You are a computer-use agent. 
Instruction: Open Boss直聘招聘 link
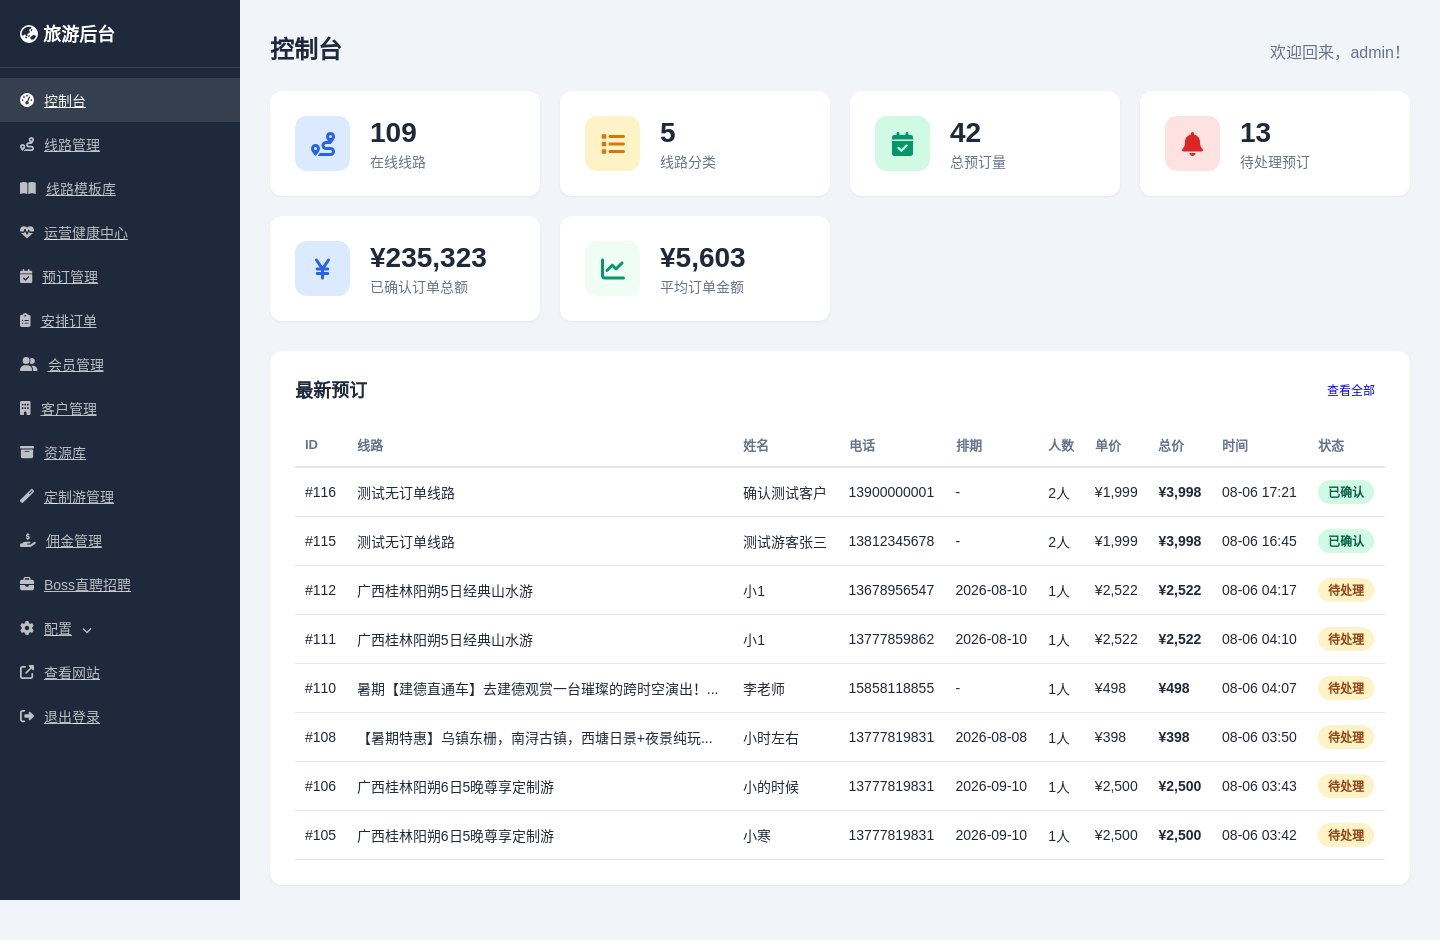(120, 584)
